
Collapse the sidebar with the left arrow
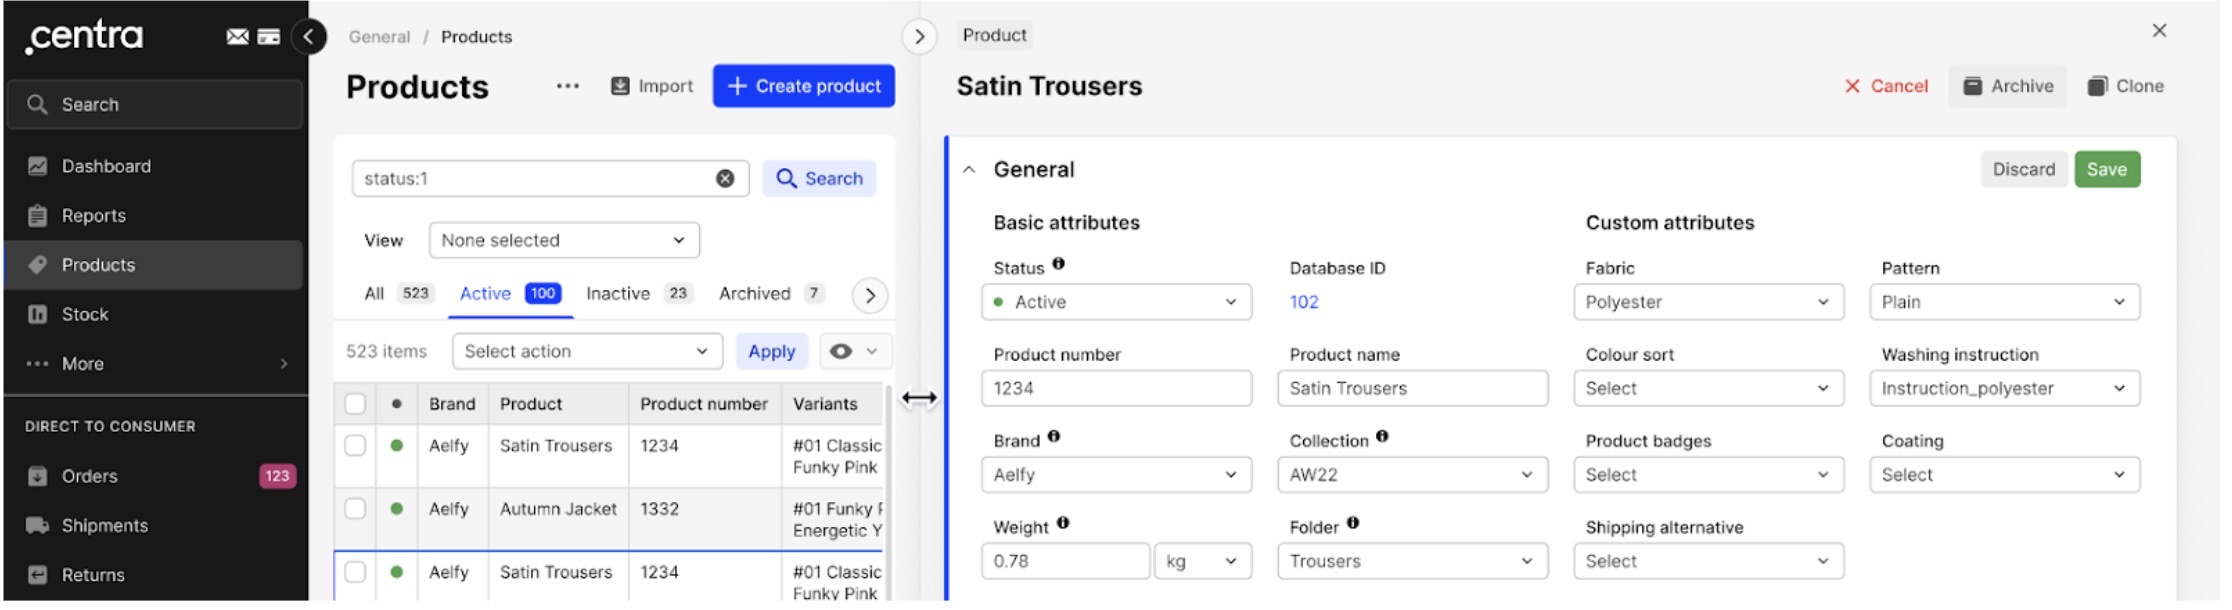(309, 37)
